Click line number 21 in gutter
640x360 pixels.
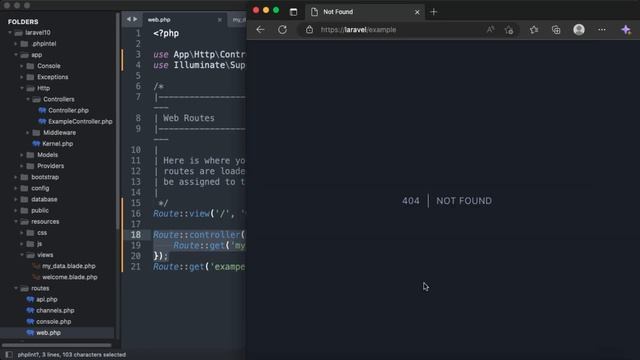click(x=136, y=267)
